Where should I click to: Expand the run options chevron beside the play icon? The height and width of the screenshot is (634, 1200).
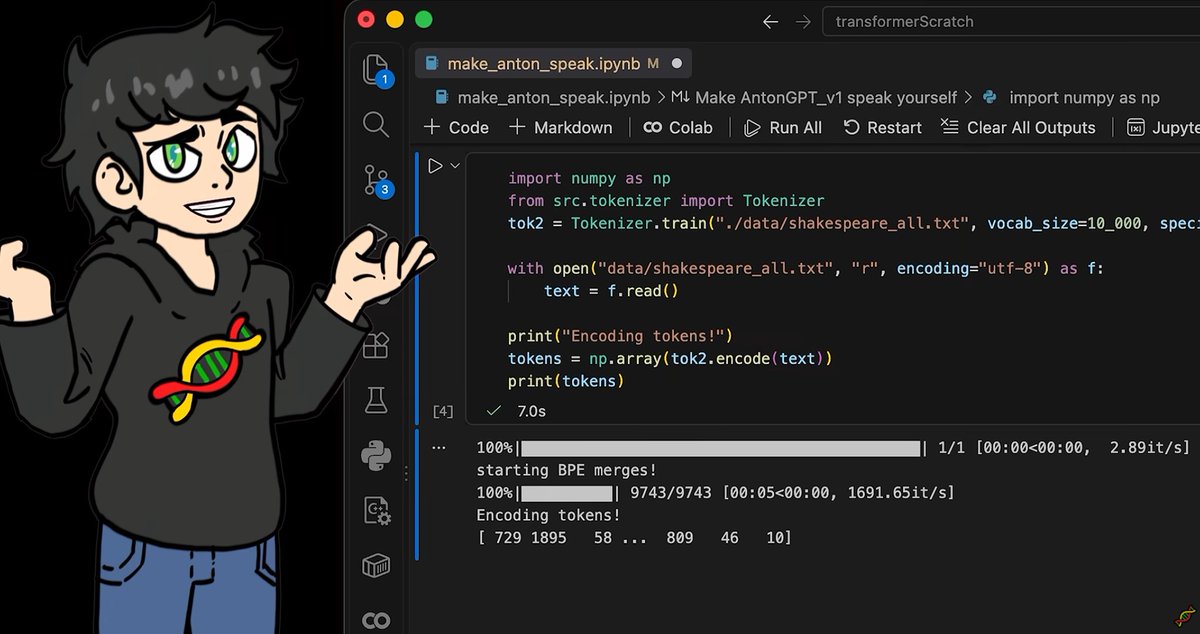[x=455, y=166]
